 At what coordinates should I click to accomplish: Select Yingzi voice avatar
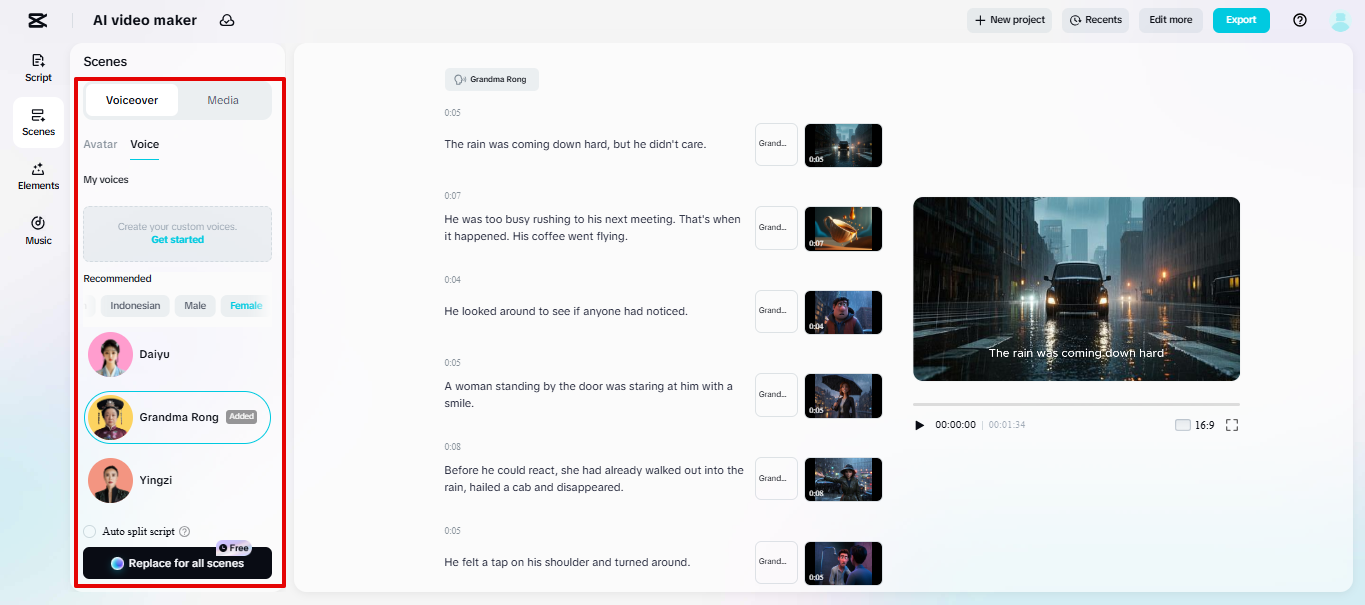110,480
